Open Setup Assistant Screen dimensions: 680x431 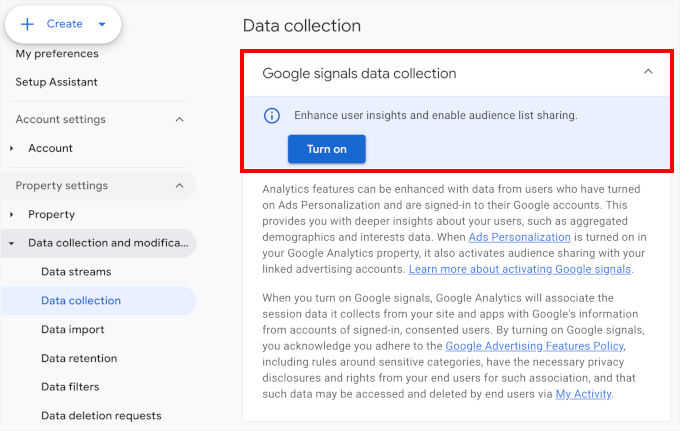pyautogui.click(x=57, y=82)
